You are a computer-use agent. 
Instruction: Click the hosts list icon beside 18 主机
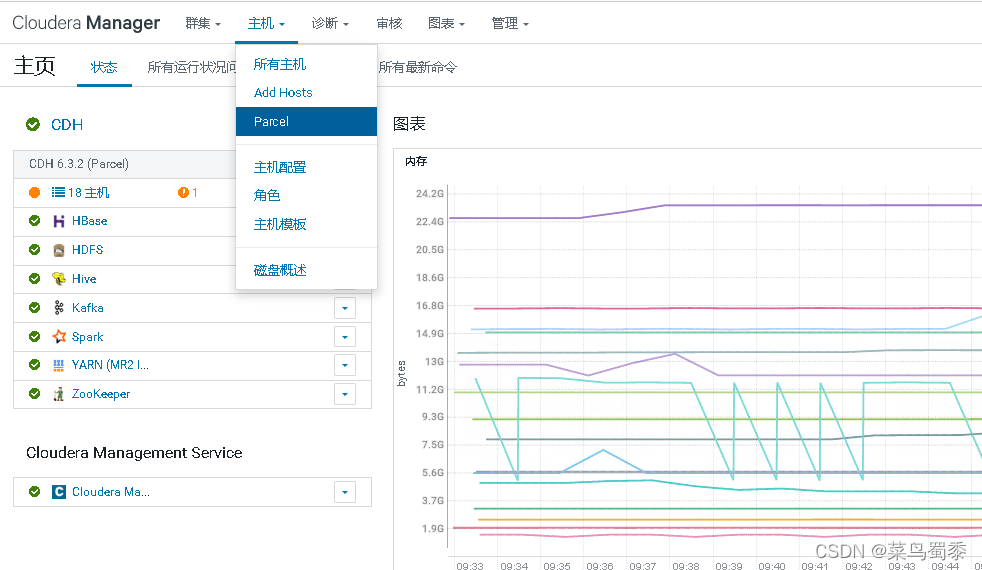58,192
